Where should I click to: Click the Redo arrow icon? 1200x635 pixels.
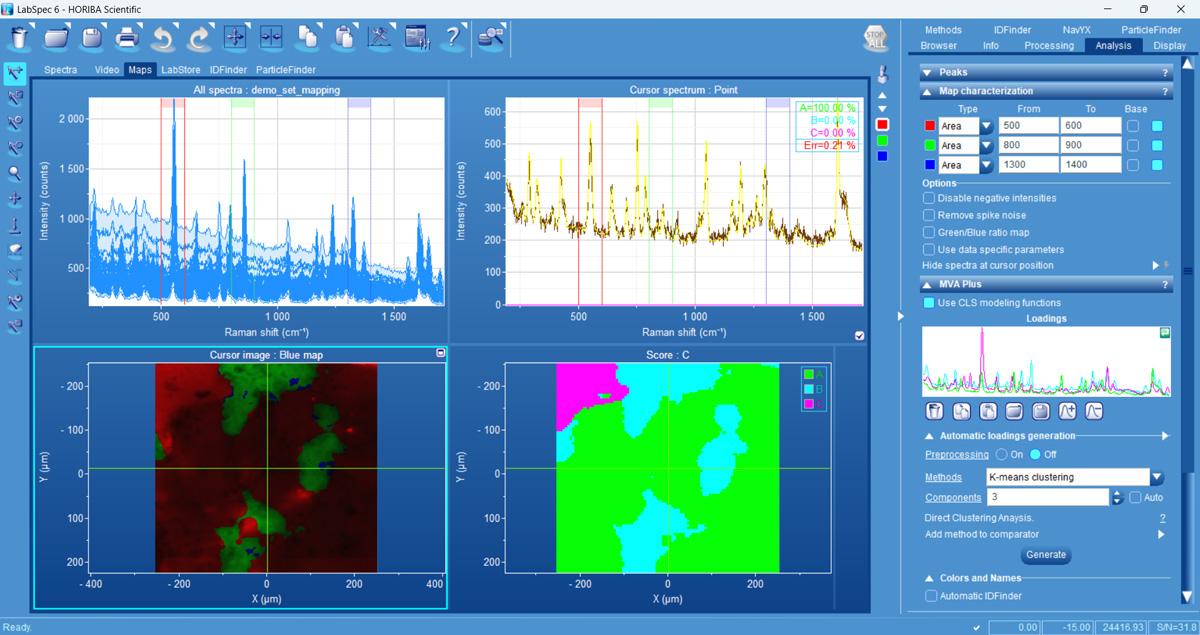[x=199, y=38]
